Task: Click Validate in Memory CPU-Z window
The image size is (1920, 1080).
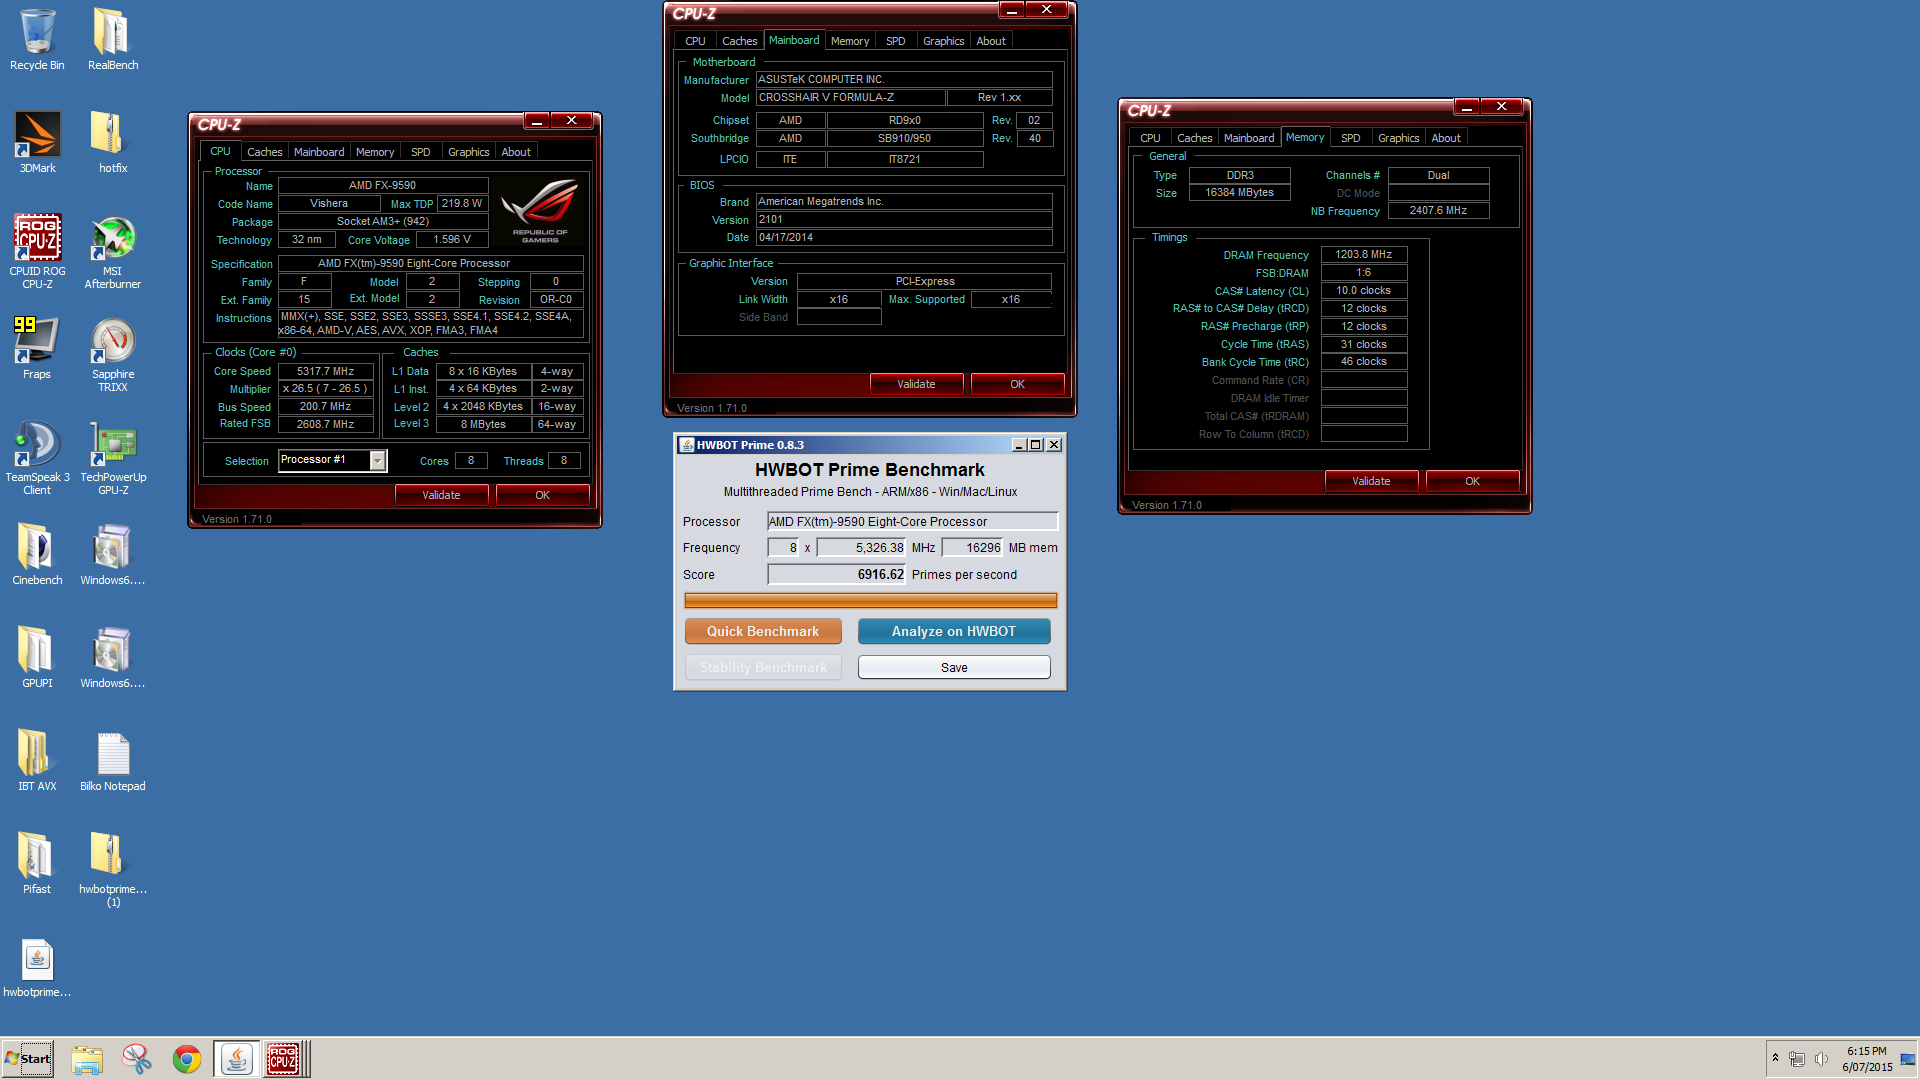Action: point(1371,481)
